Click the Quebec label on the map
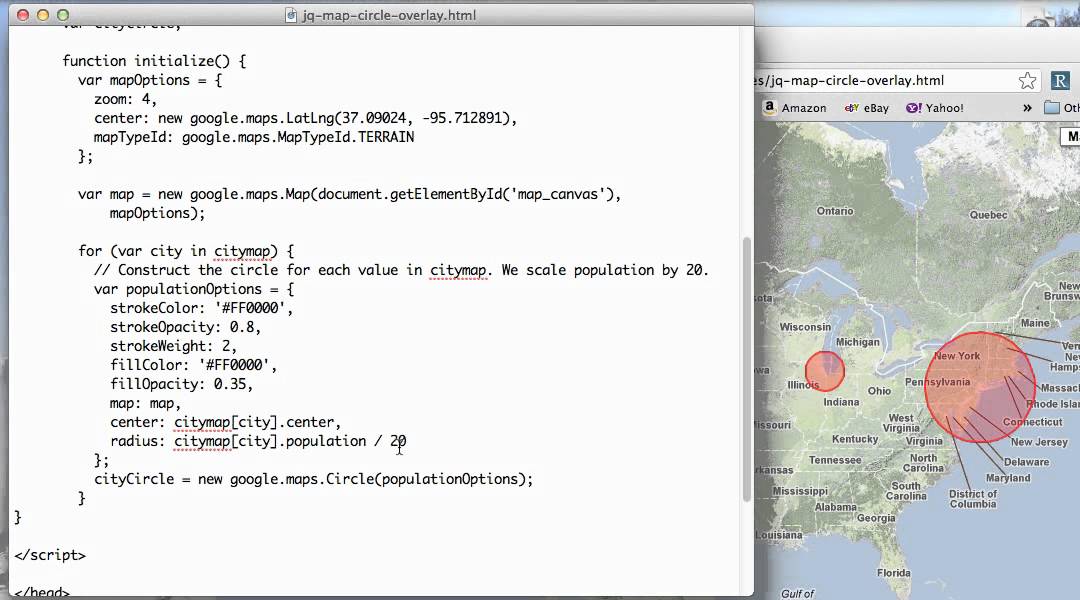This screenshot has height=600, width=1080. pyautogui.click(x=988, y=215)
